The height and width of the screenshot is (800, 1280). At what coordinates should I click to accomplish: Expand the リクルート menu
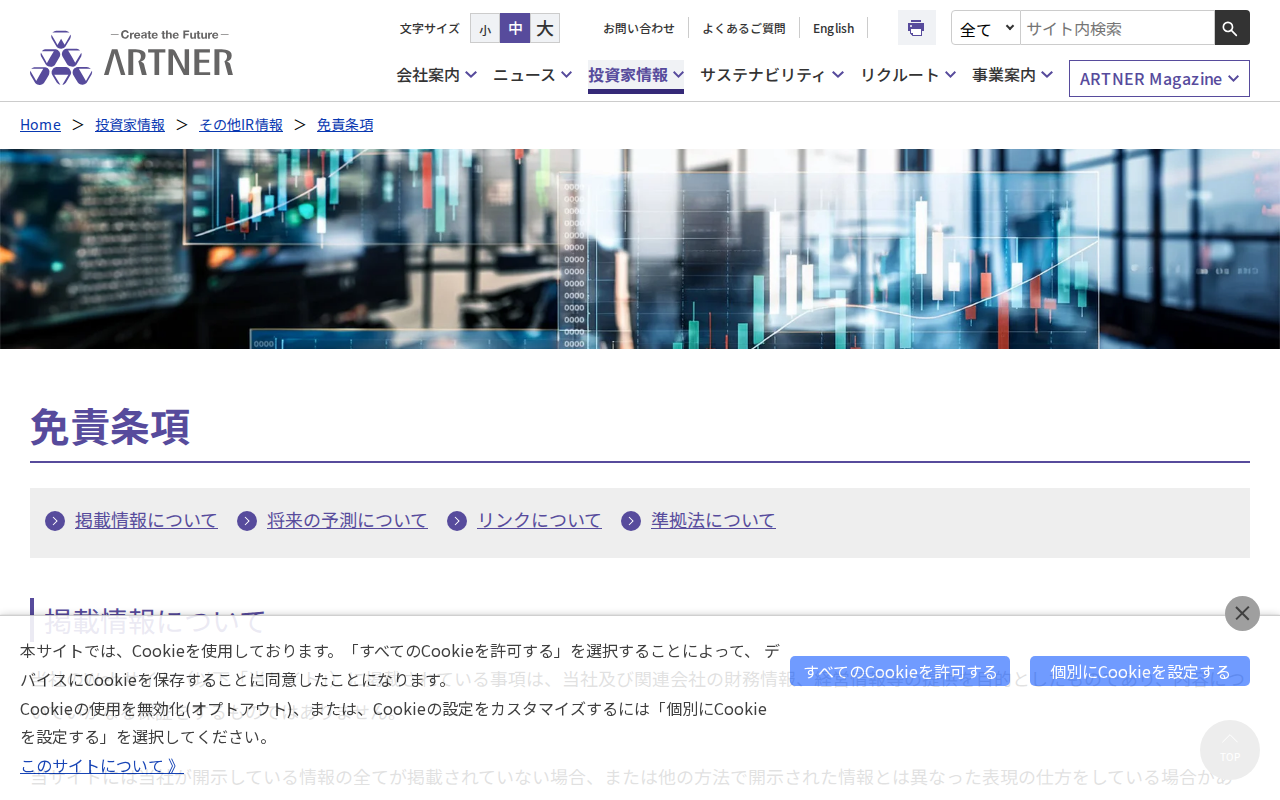[x=908, y=75]
